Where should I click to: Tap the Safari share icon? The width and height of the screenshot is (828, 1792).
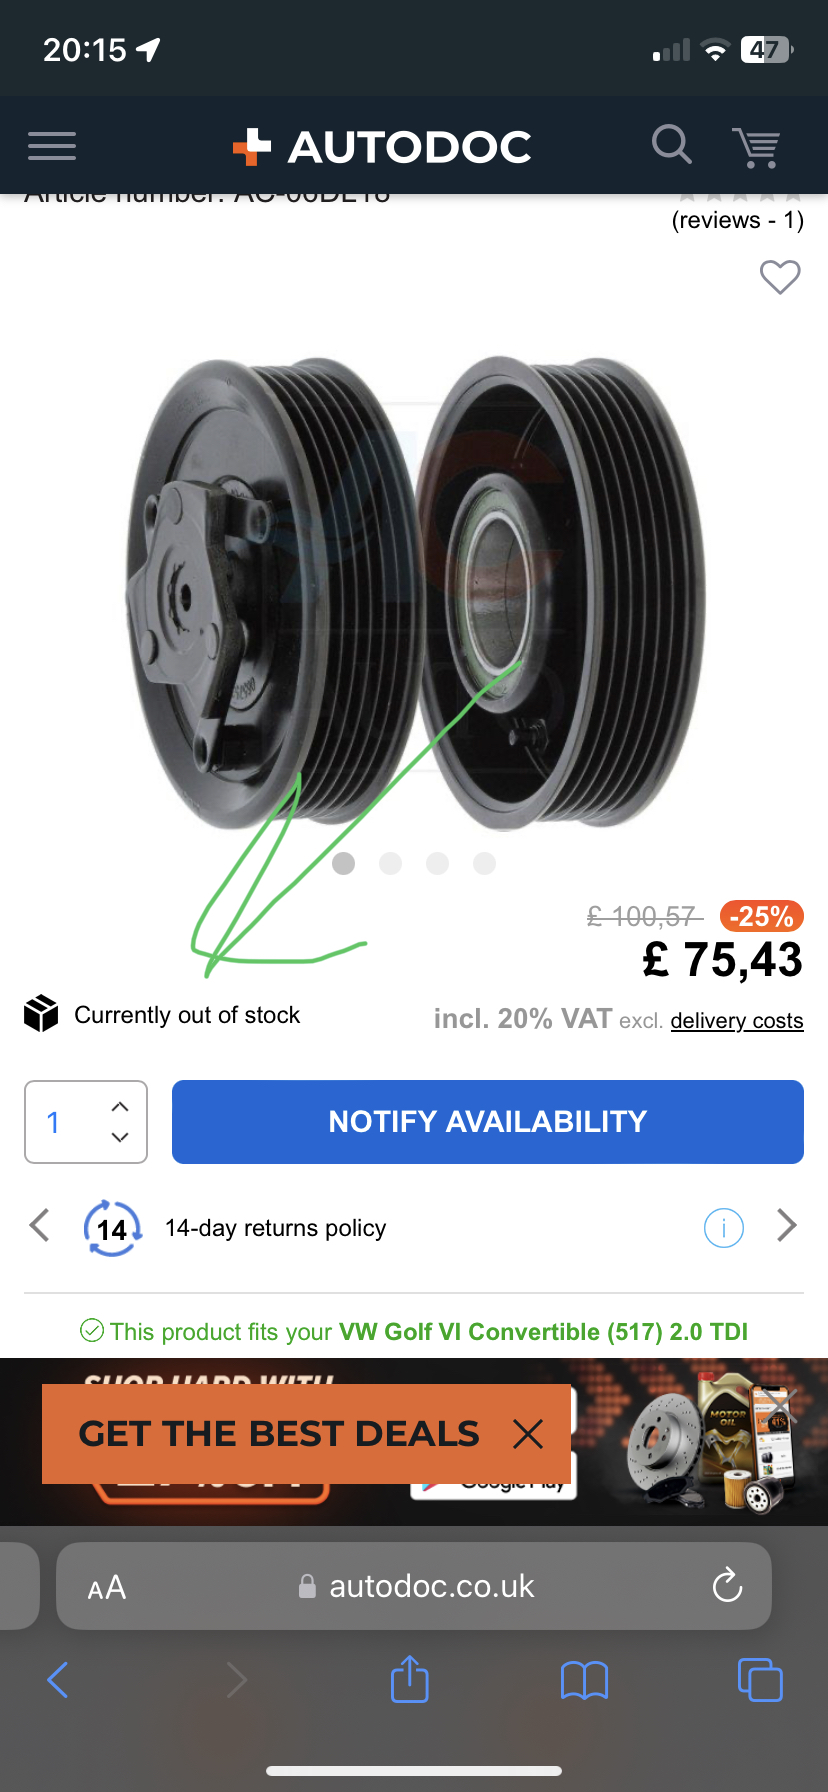click(409, 1679)
